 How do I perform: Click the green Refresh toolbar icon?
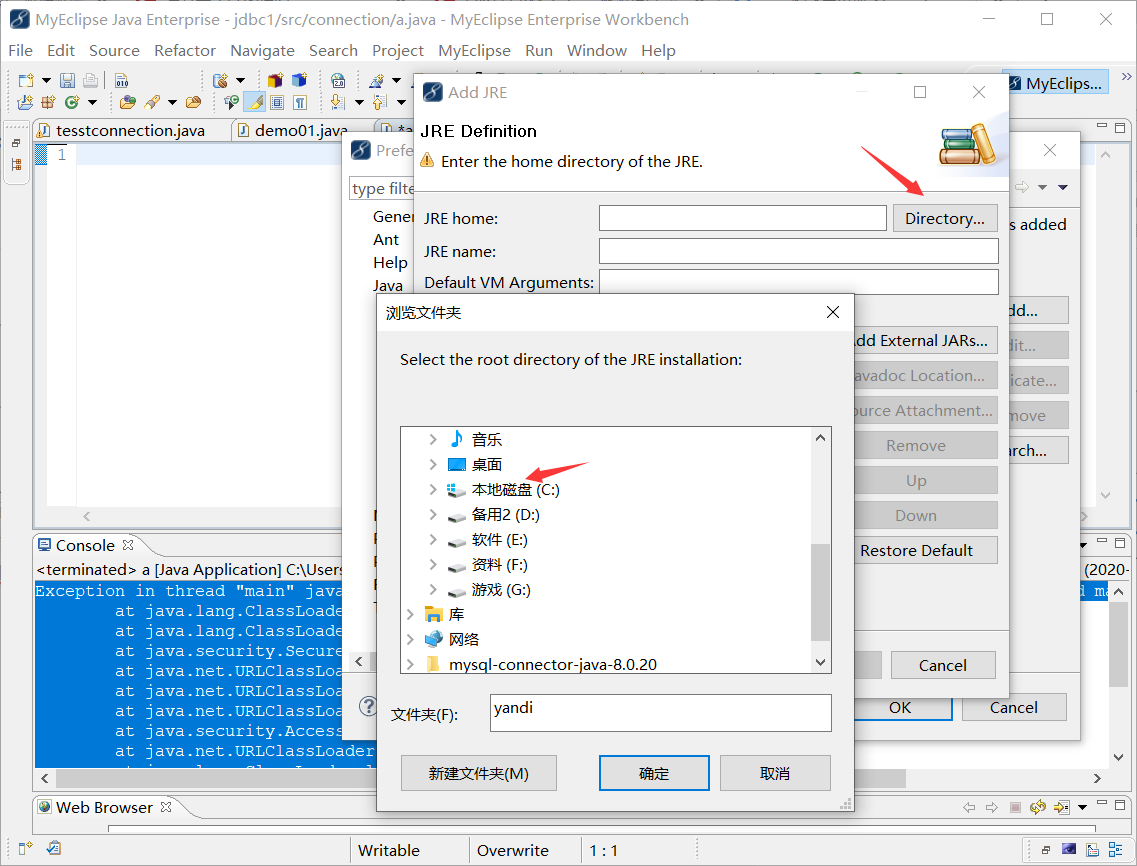click(70, 101)
